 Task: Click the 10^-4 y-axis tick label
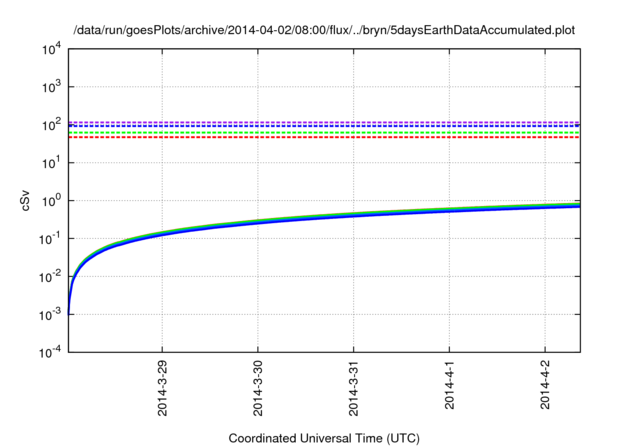click(50, 353)
